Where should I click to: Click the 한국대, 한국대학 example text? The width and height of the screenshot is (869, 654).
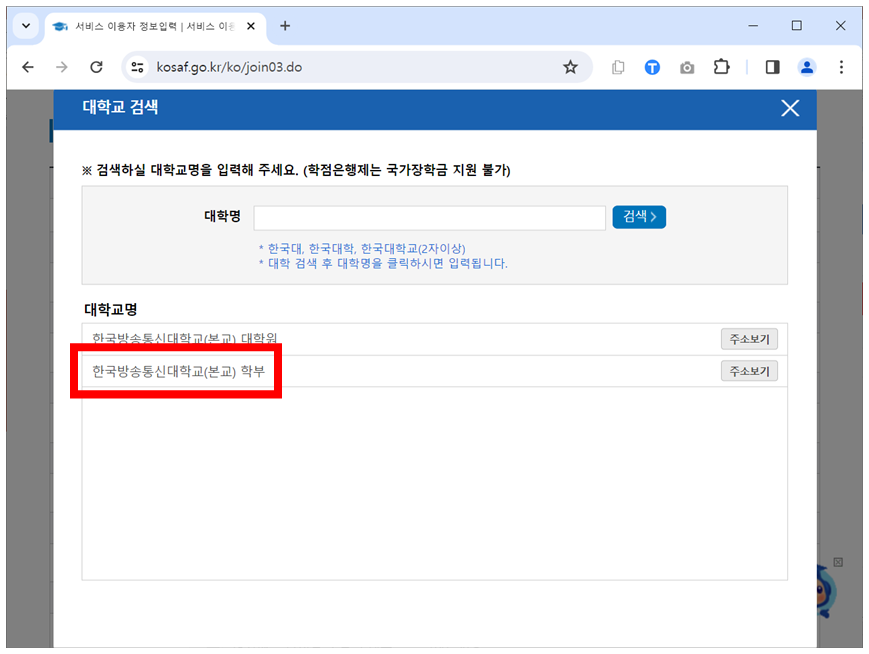coord(362,248)
